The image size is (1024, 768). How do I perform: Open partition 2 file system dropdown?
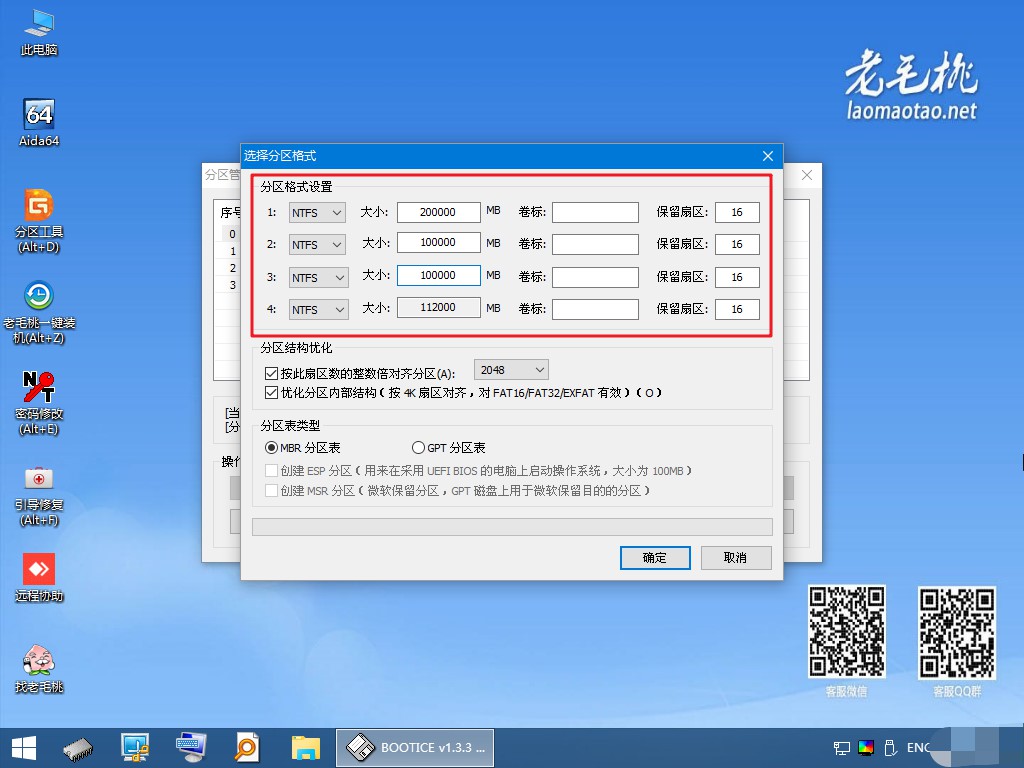pos(317,245)
